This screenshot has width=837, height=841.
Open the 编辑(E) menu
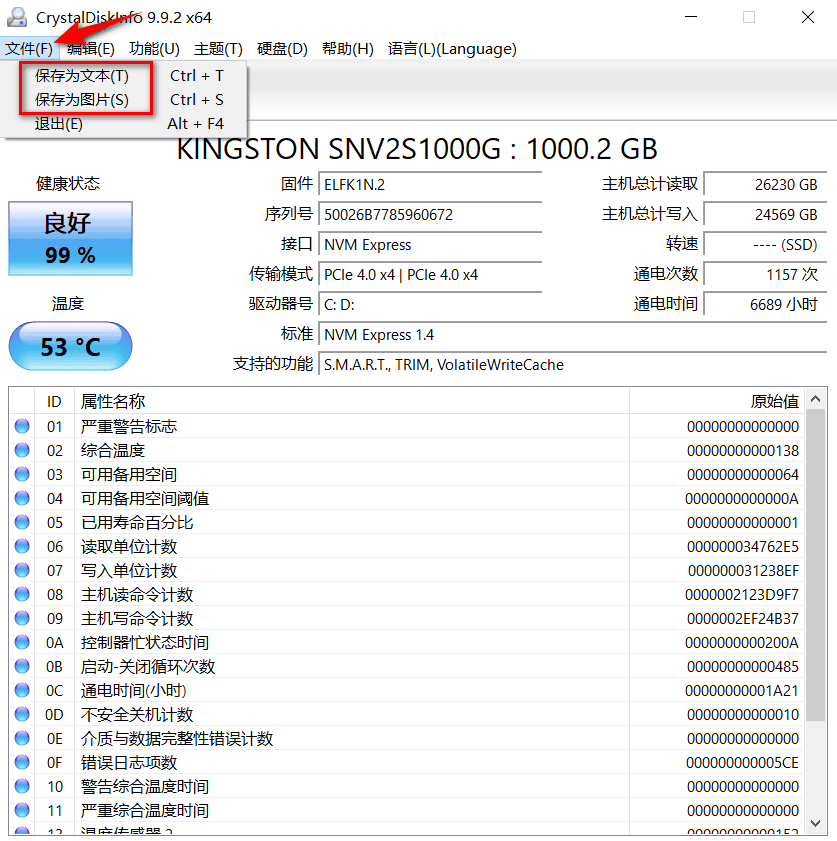click(91, 49)
